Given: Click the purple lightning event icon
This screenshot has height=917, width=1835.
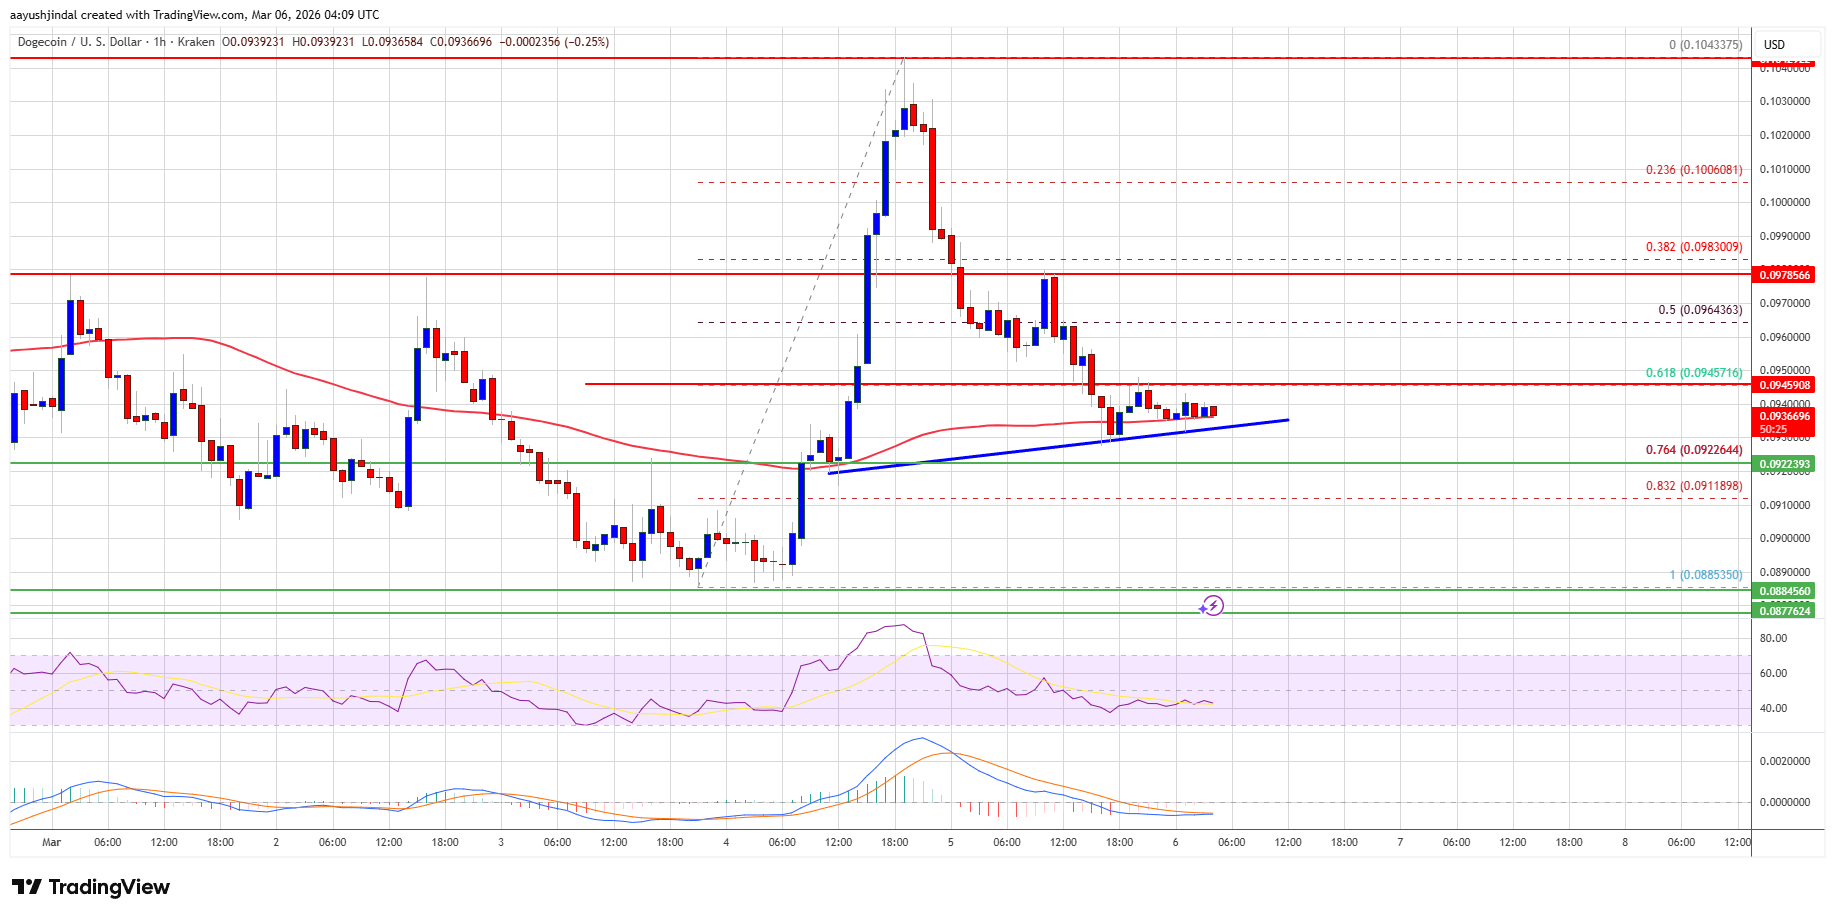Looking at the screenshot, I should coord(1212,605).
